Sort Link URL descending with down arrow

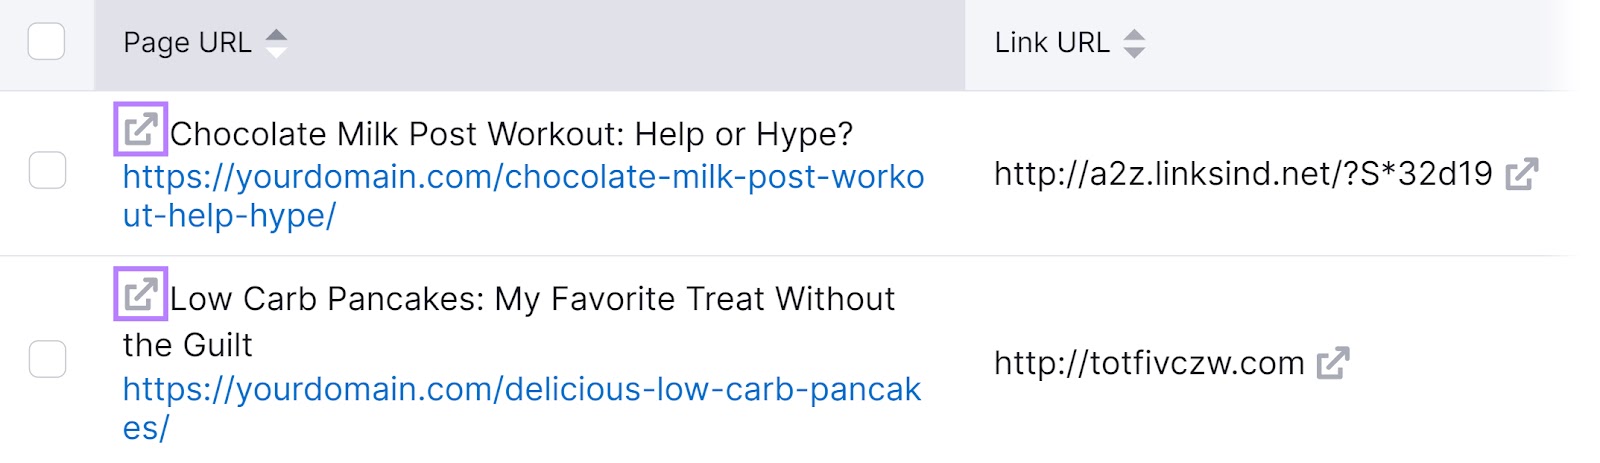coord(1134,52)
